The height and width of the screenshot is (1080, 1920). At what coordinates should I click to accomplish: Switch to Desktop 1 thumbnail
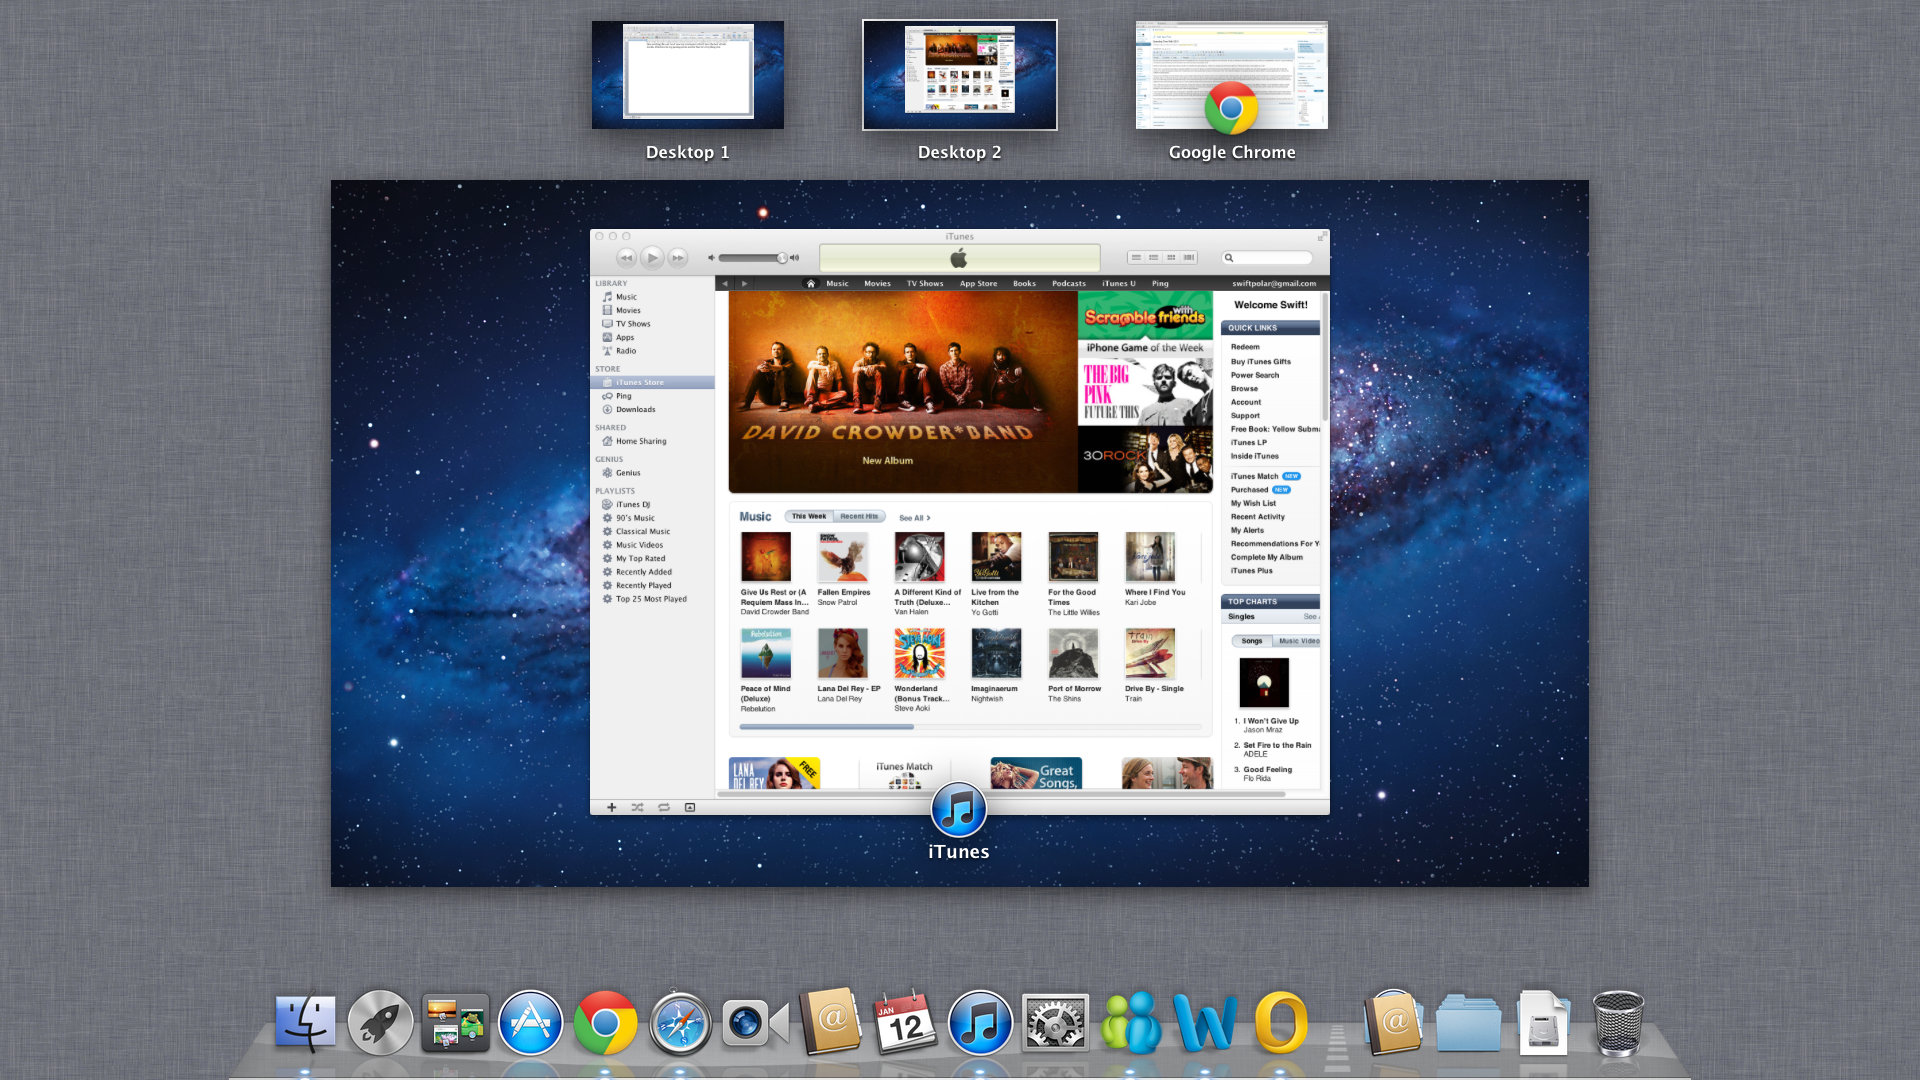coord(688,76)
